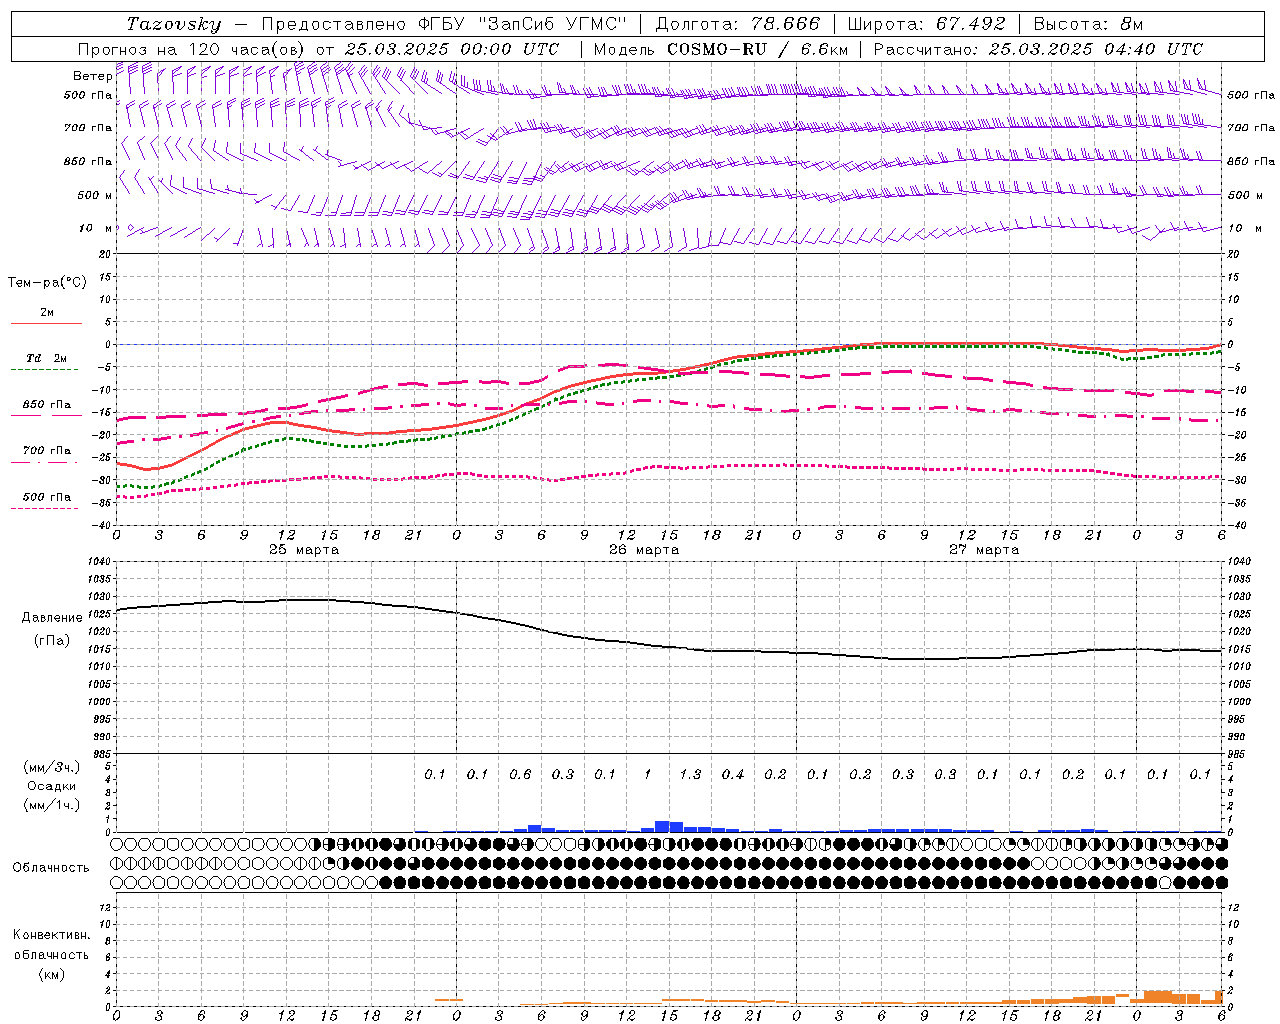This screenshot has height=1024, width=1280.
Task: Click the "Широта: 67.492" header field
Action: (x=926, y=24)
